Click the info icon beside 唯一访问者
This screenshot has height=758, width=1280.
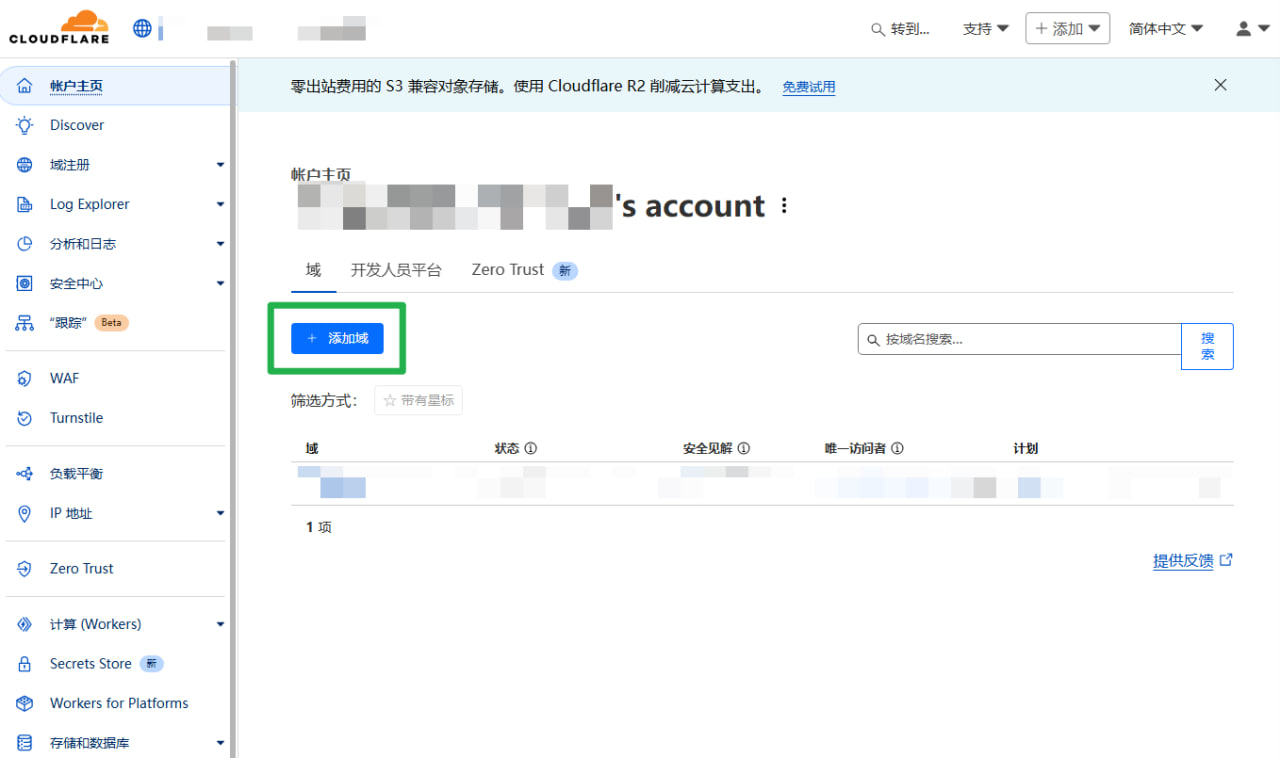tap(897, 449)
